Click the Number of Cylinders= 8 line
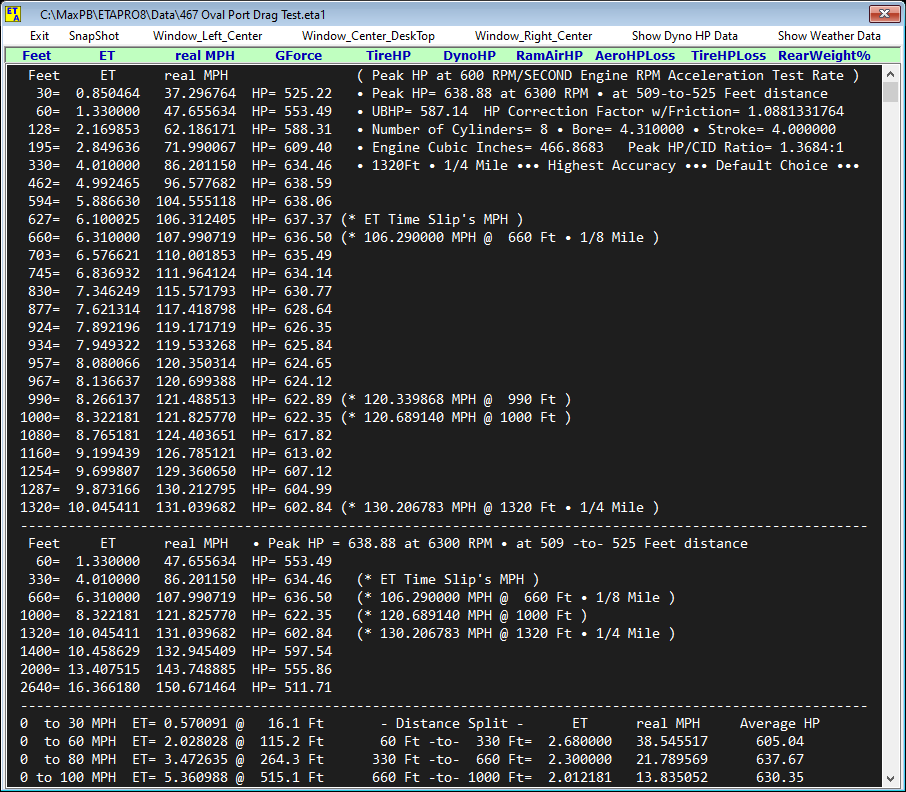Image resolution: width=906 pixels, height=792 pixels. point(596,129)
